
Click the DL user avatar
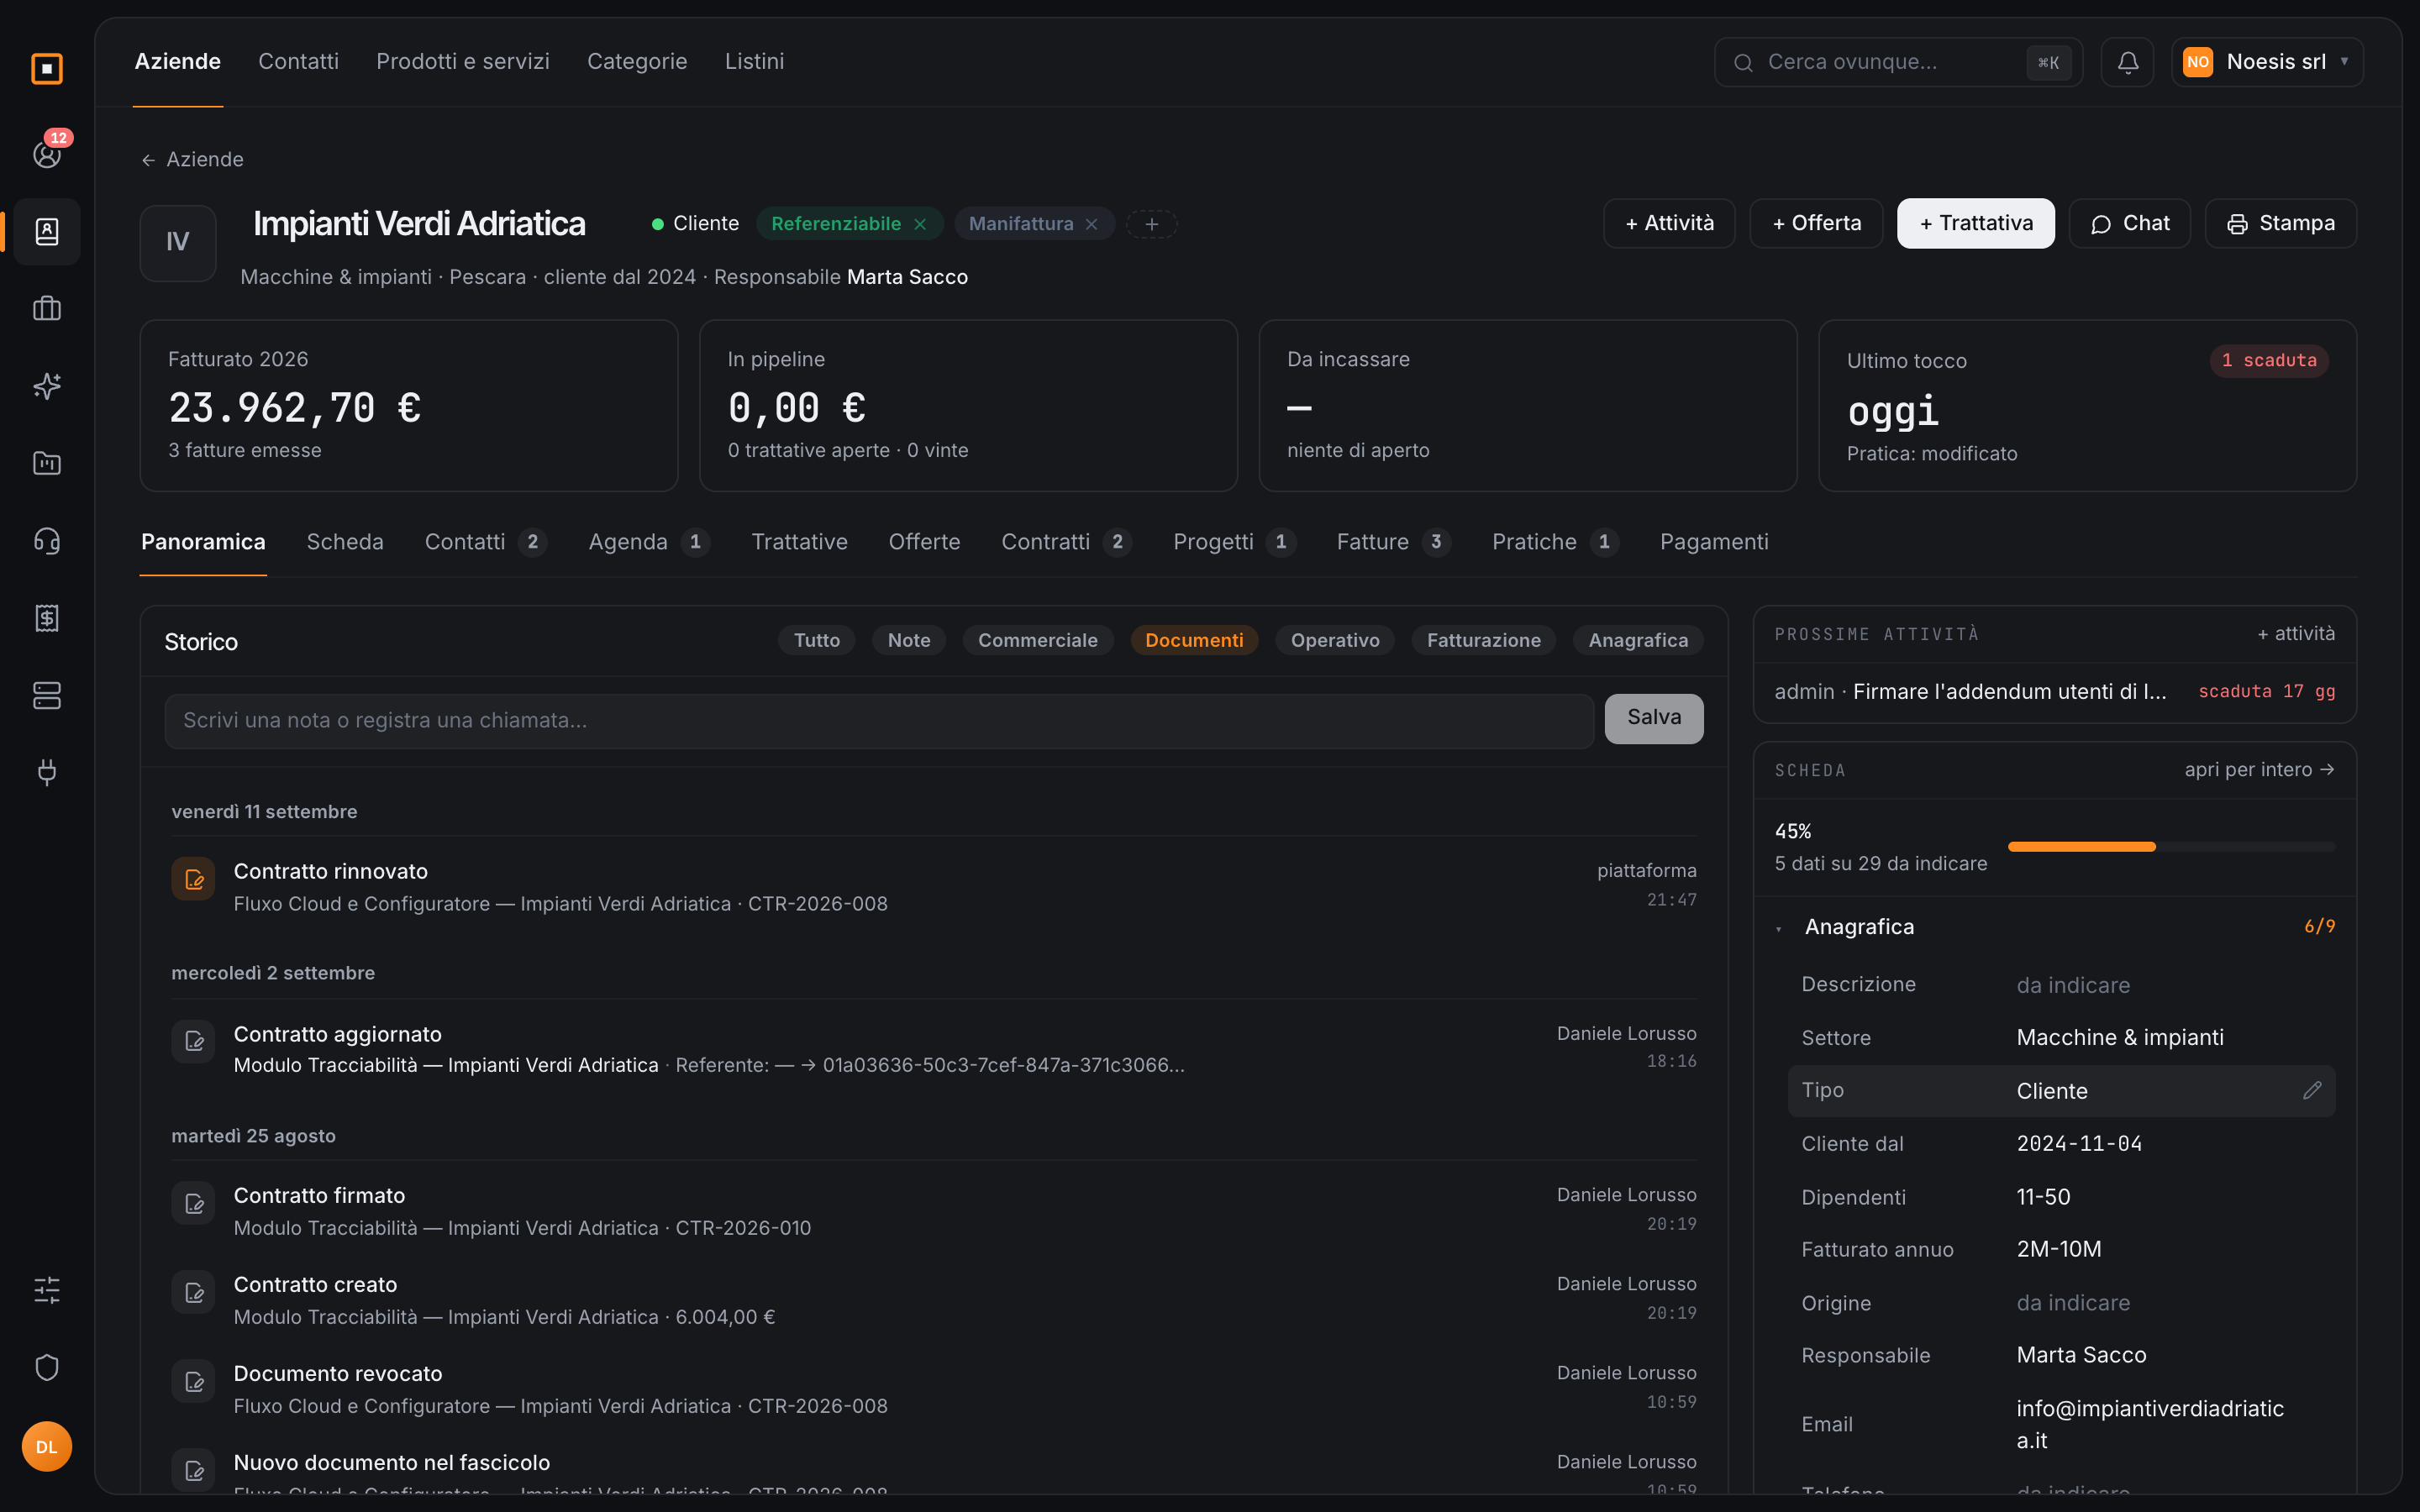click(x=47, y=1446)
